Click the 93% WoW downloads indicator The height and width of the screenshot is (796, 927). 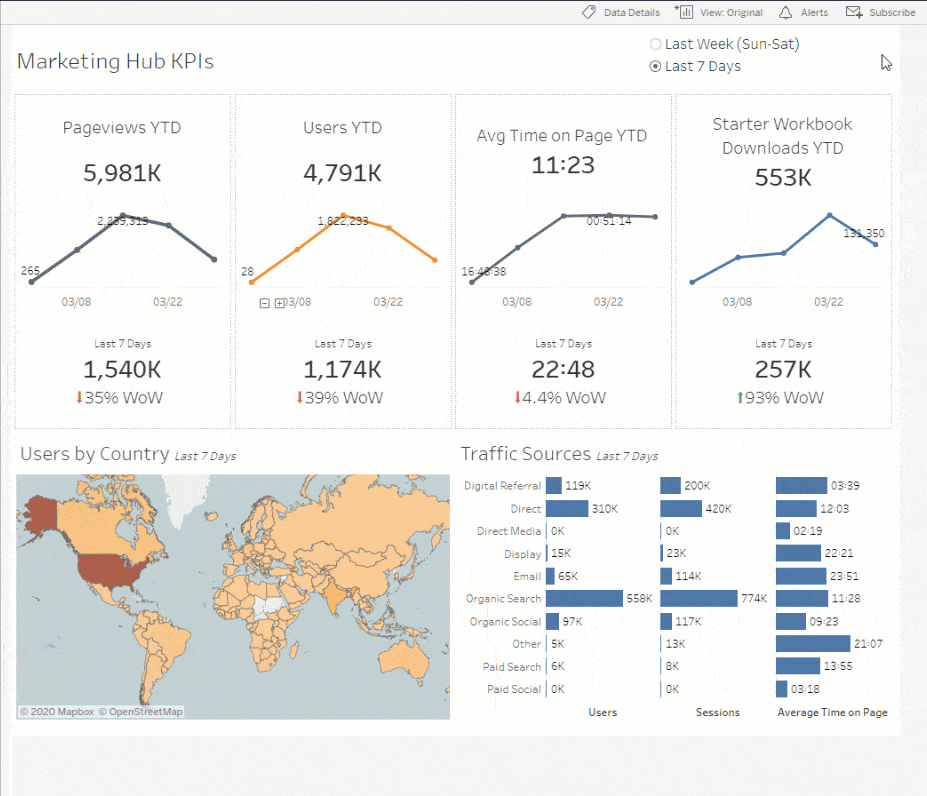coord(780,397)
